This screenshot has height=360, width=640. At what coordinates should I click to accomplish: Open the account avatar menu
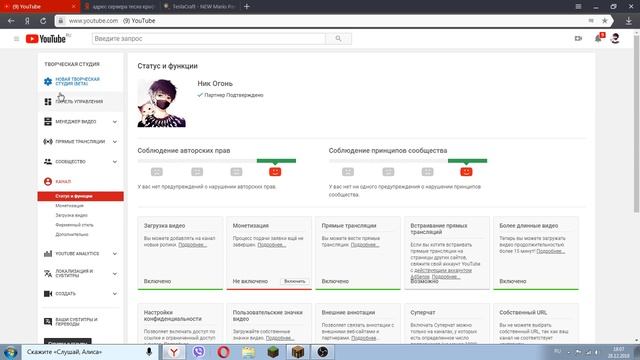coord(615,38)
